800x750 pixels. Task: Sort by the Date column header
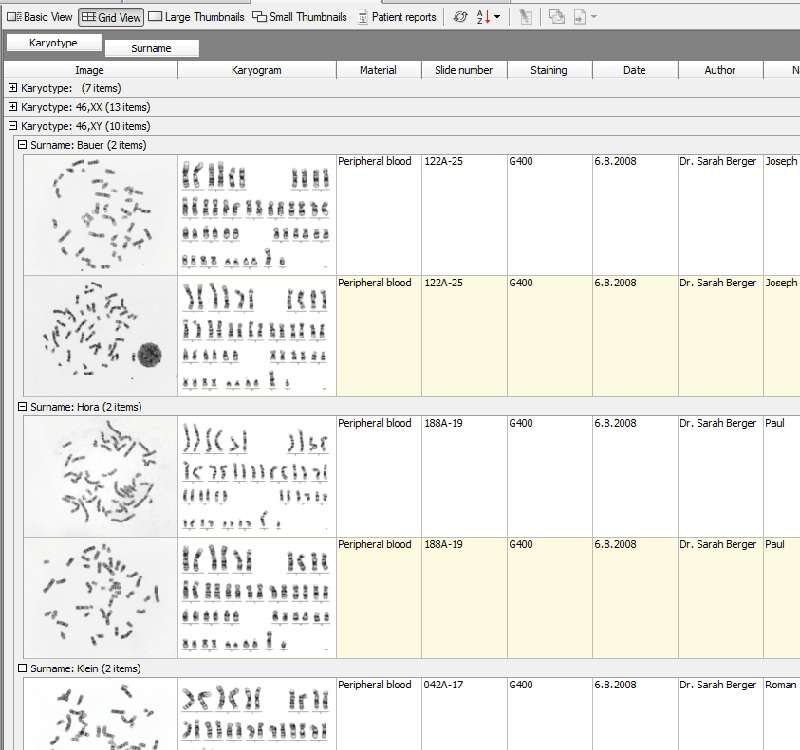coord(635,70)
